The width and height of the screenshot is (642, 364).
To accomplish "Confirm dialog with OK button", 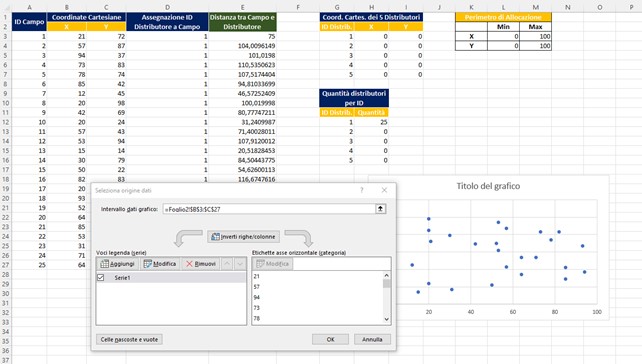I will pyautogui.click(x=330, y=339).
